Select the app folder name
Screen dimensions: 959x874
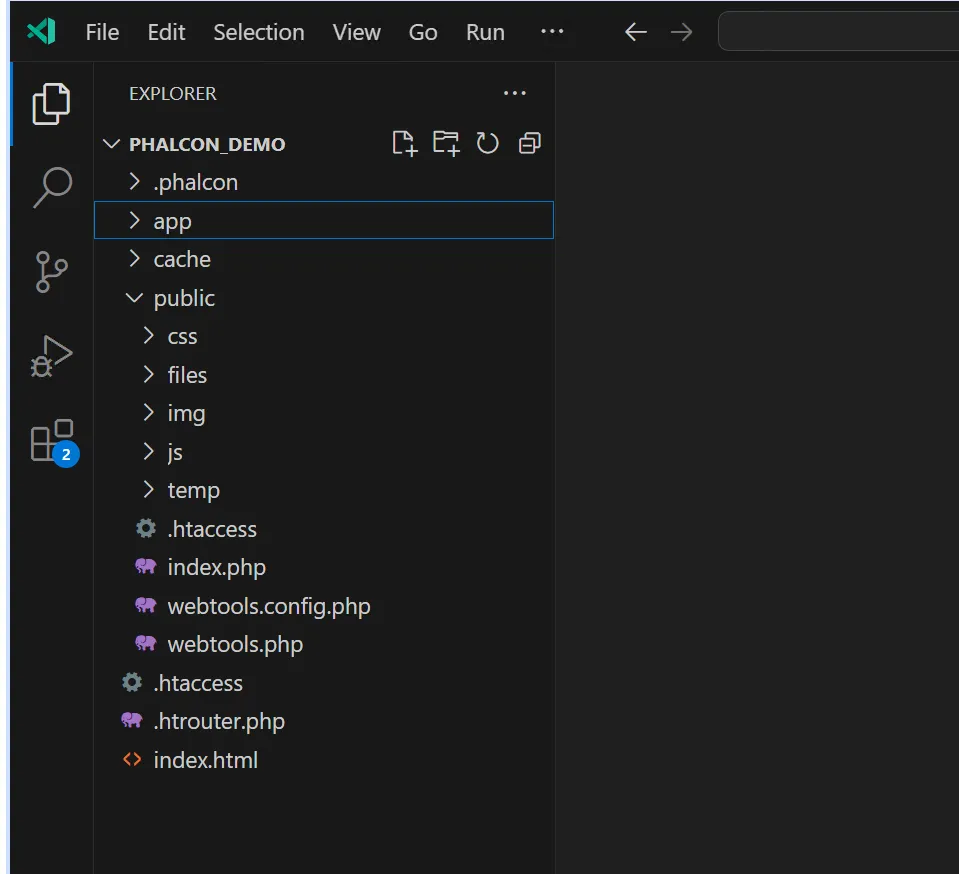[172, 221]
